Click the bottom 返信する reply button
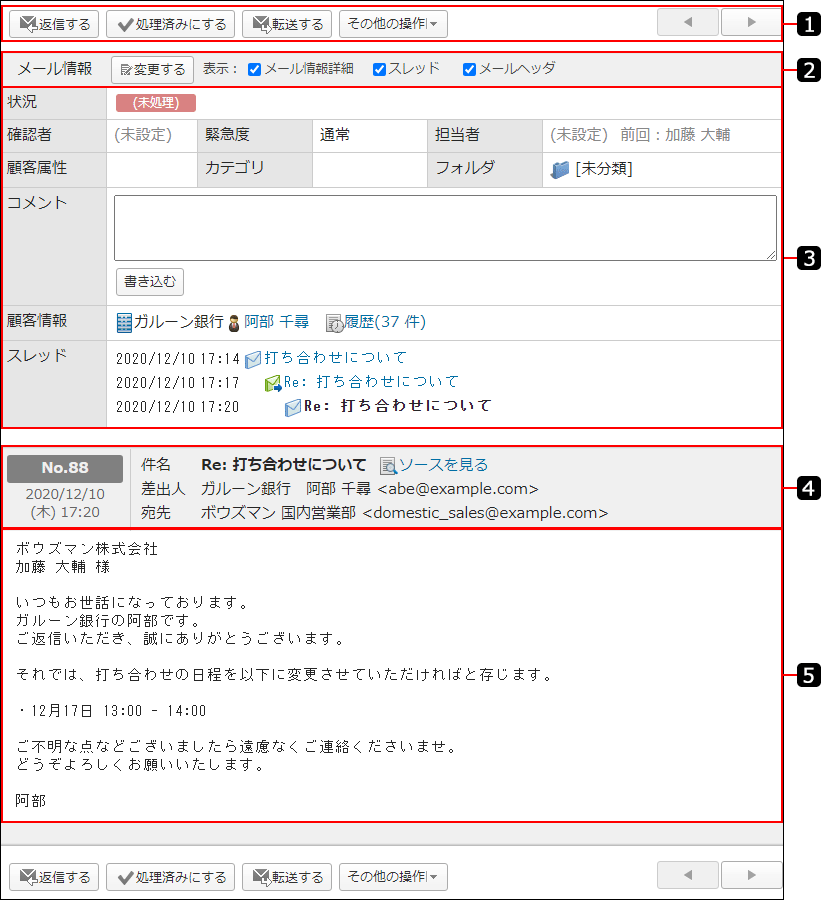The image size is (821, 900). tap(54, 877)
